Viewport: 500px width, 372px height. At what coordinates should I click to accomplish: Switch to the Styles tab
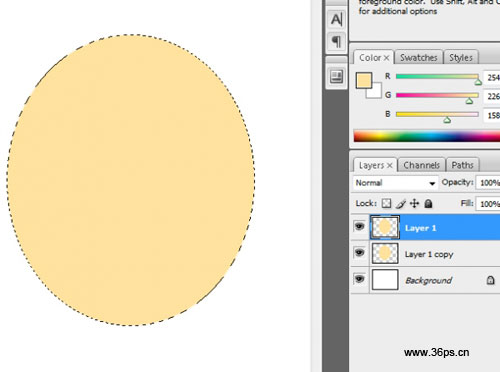[x=461, y=57]
